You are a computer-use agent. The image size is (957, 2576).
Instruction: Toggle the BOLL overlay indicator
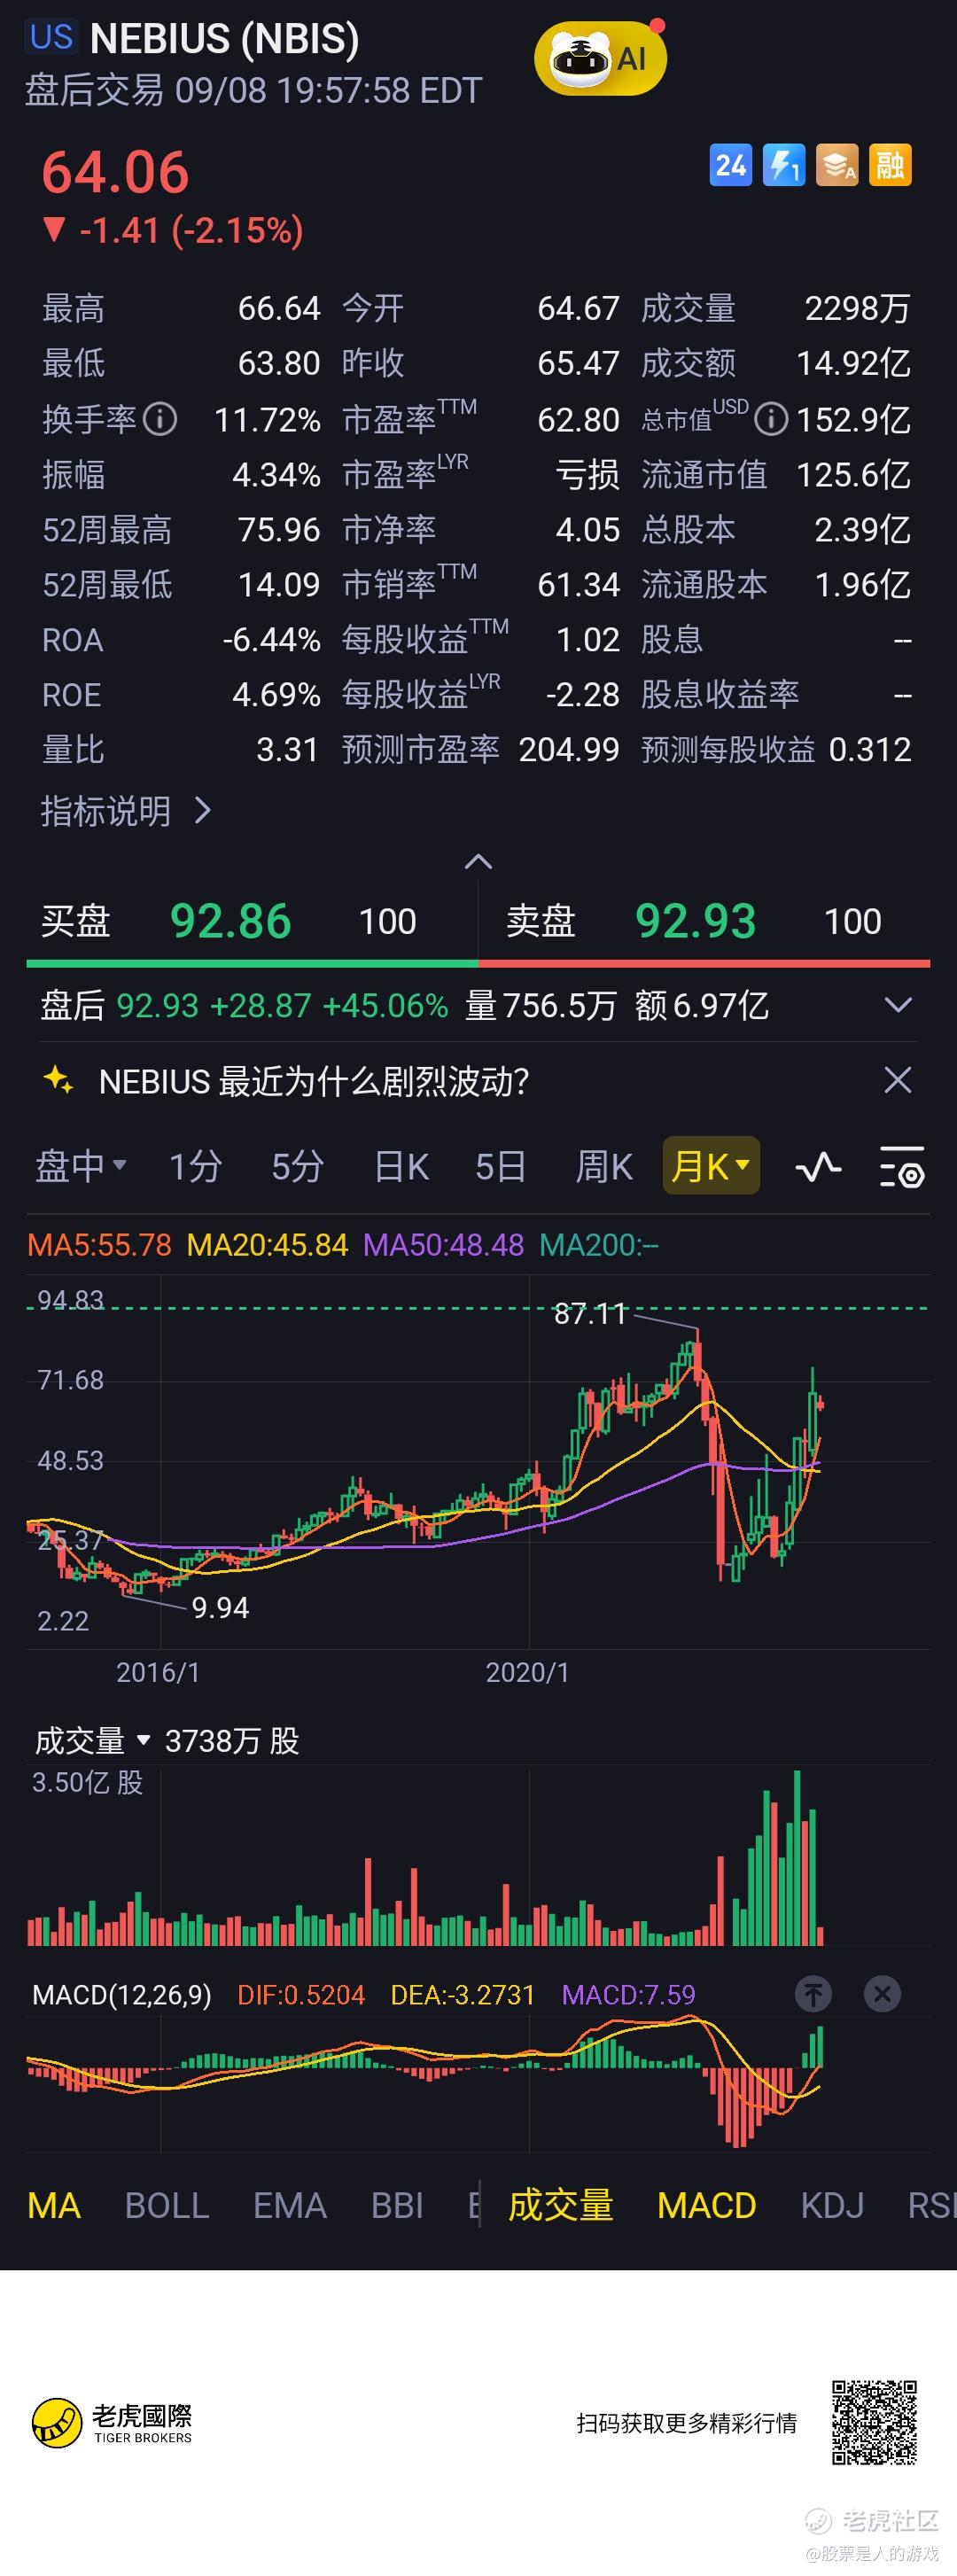[167, 2205]
